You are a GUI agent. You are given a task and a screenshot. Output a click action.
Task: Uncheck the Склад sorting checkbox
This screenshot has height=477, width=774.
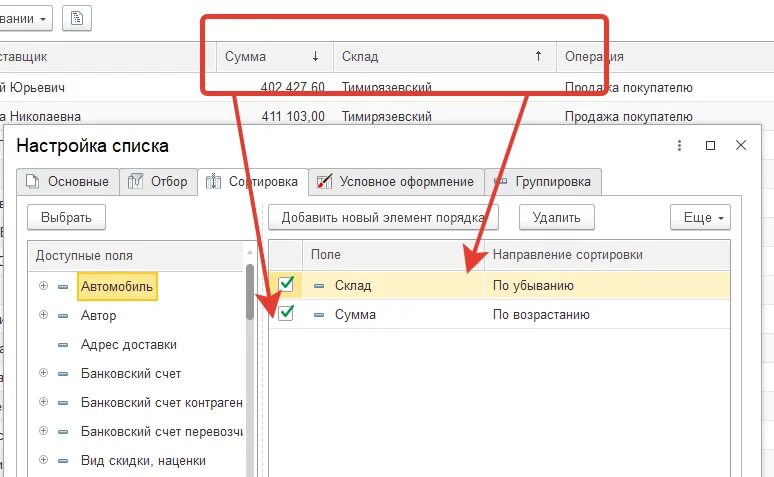click(286, 285)
